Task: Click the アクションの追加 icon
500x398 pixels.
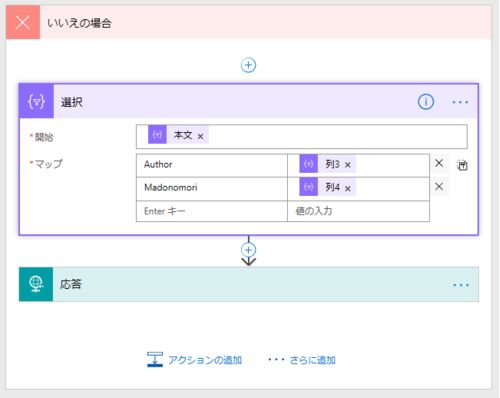Action: pyautogui.click(x=155, y=360)
